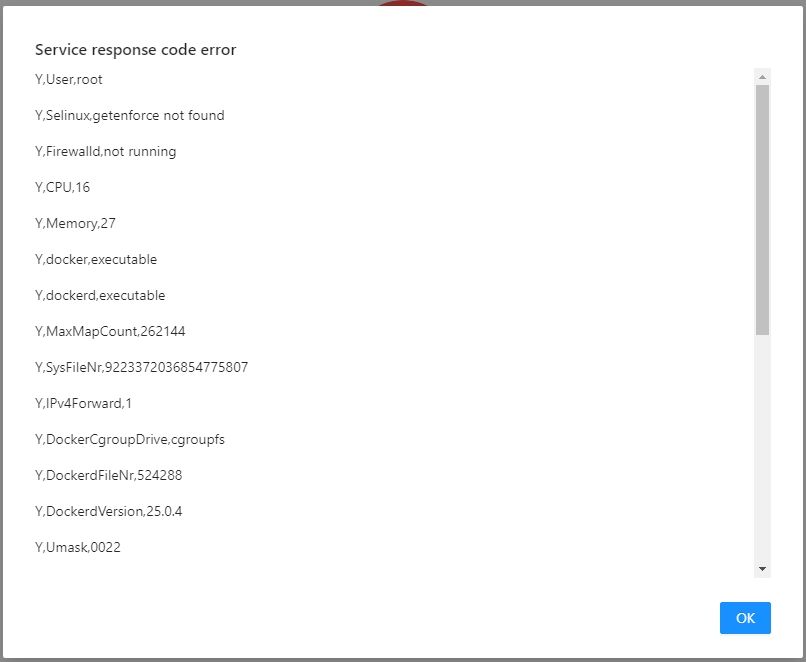Click the 'DockerdVersion,25.0.4' line

click(x=108, y=511)
